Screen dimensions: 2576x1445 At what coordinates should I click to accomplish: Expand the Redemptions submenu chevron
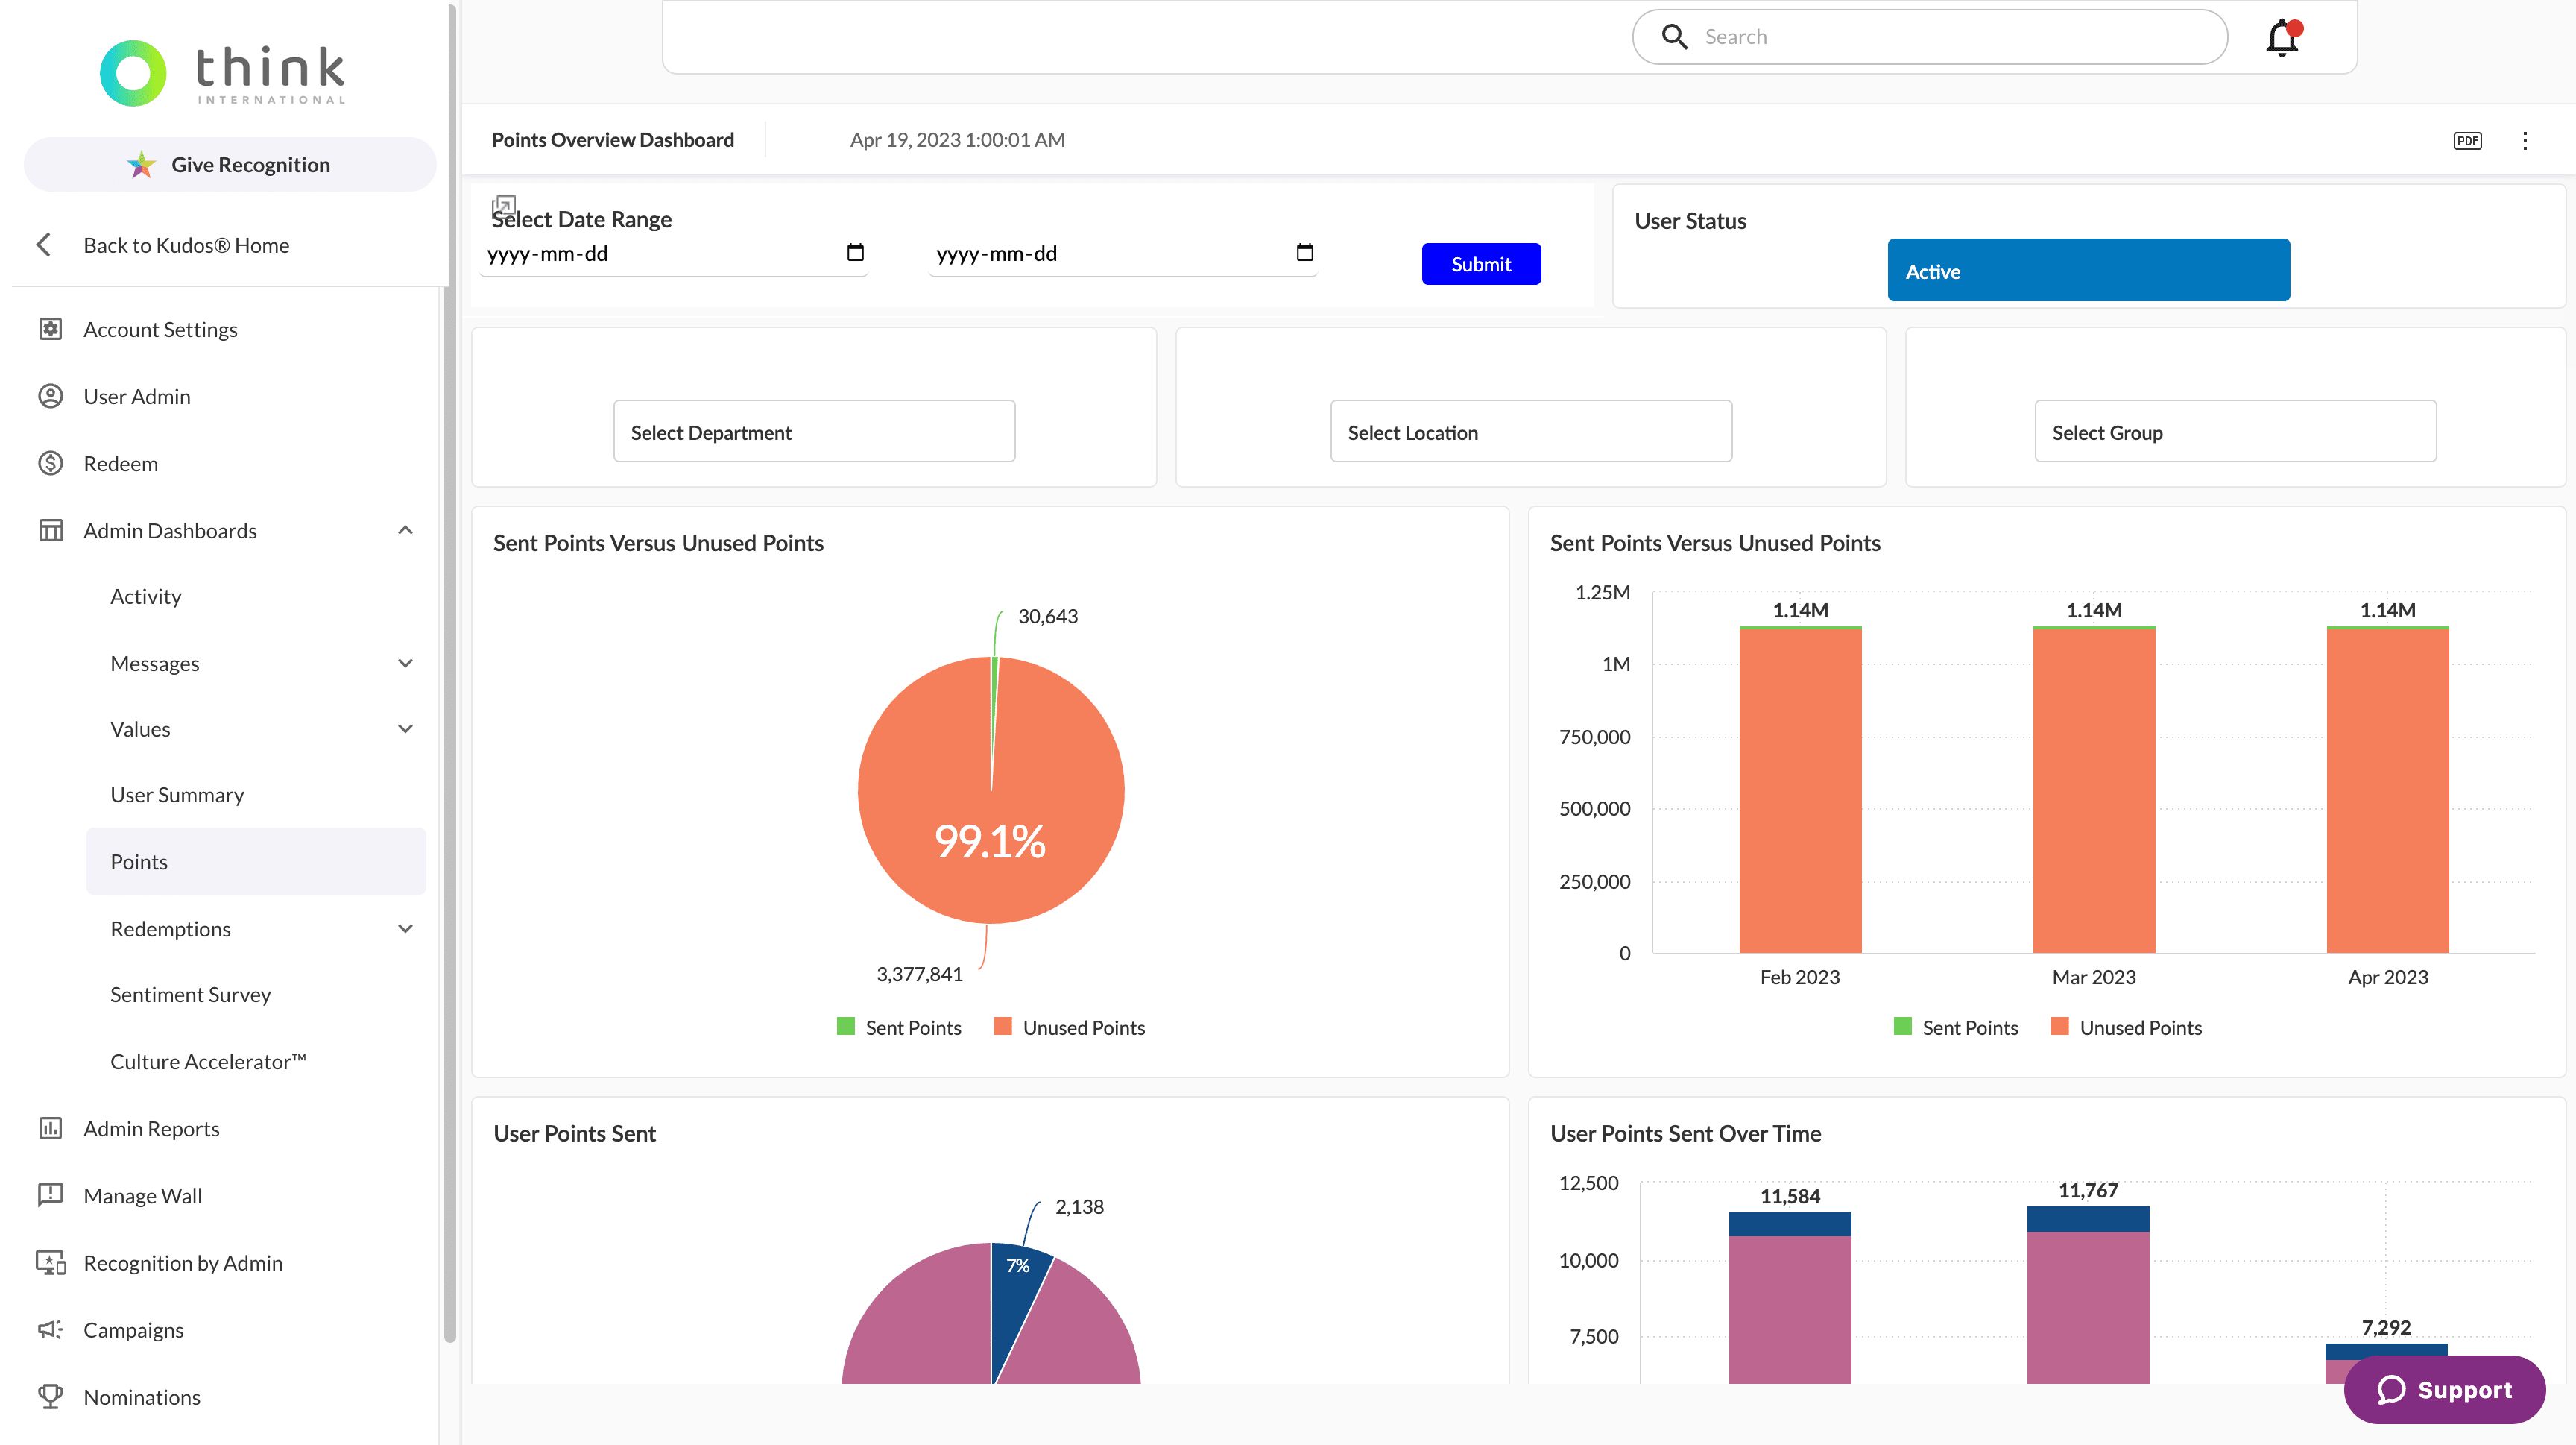pos(405,929)
